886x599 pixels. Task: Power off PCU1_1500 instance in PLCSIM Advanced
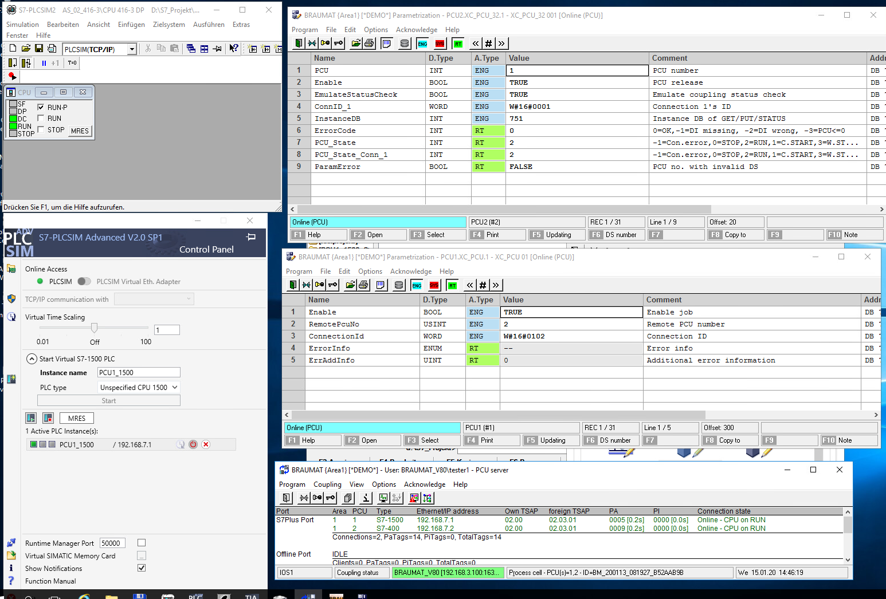pyautogui.click(x=193, y=445)
